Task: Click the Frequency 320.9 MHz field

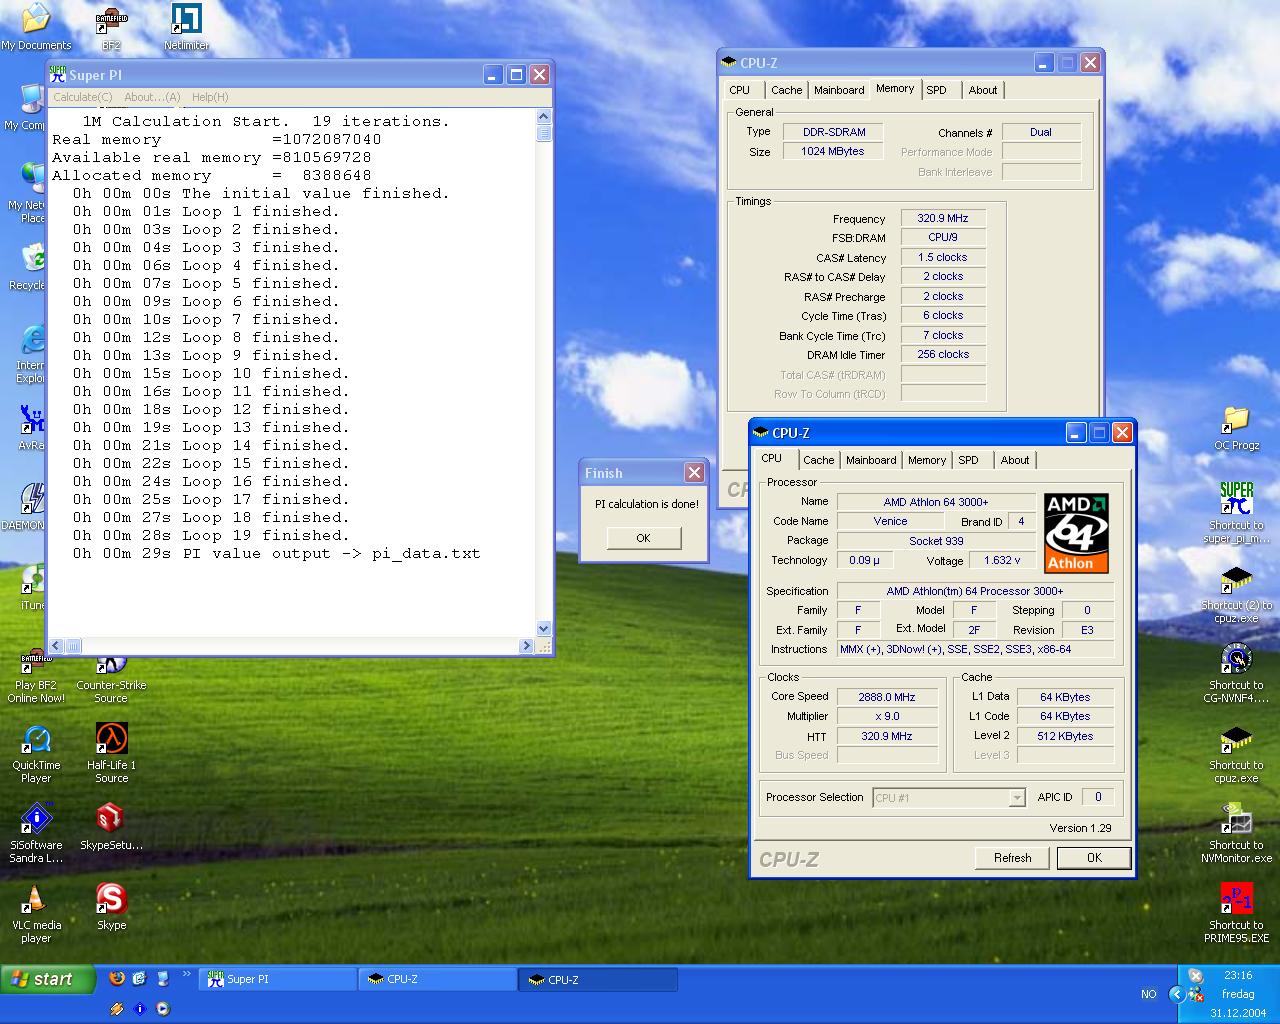Action: tap(943, 218)
